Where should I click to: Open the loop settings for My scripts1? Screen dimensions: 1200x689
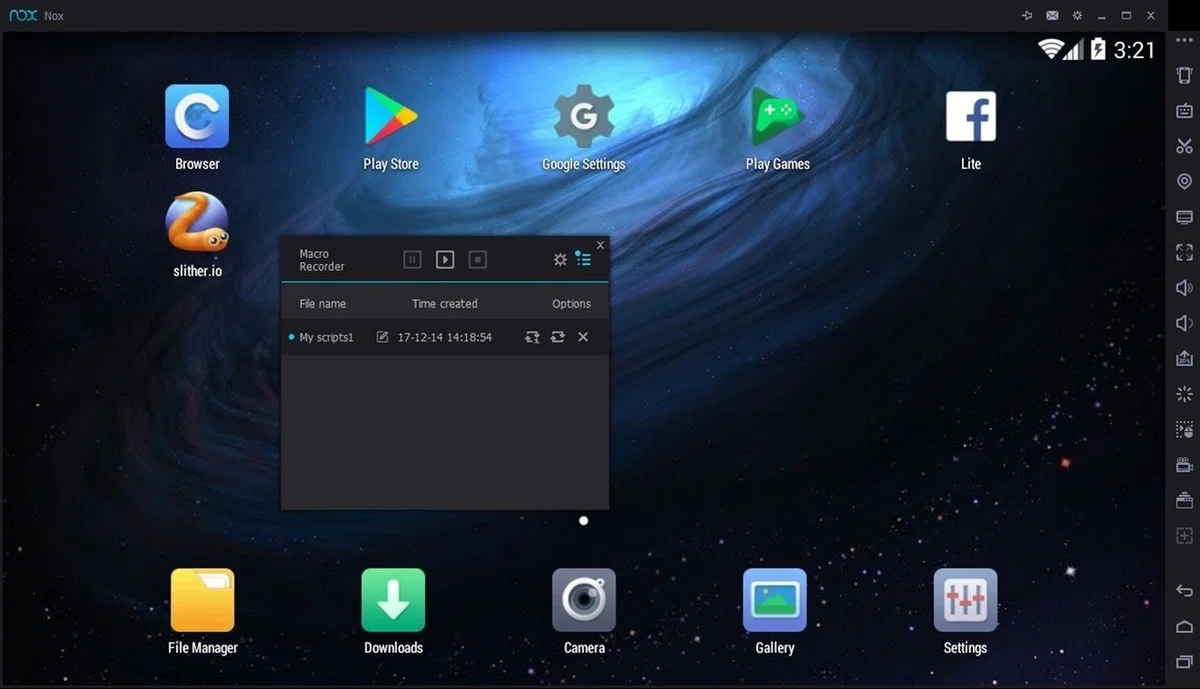[532, 337]
